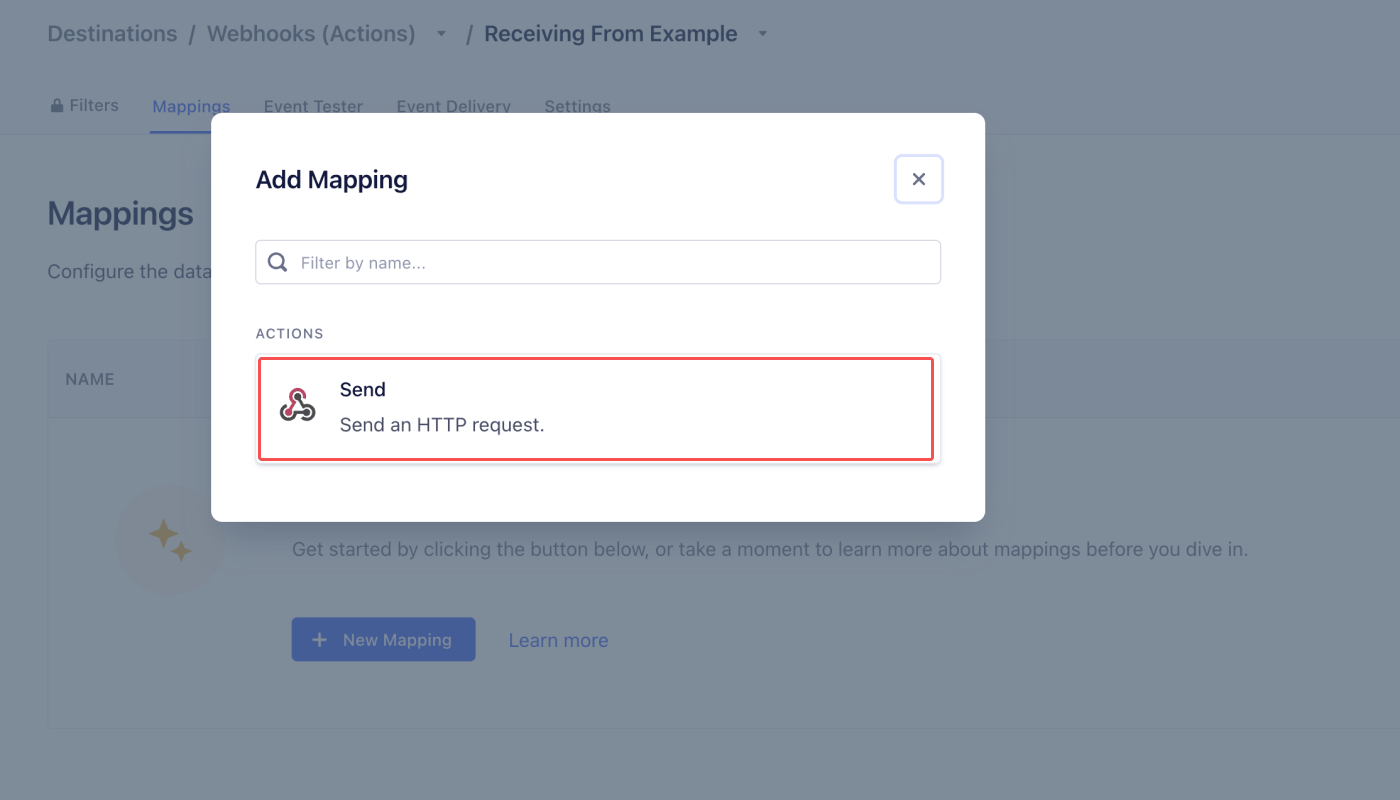Close the Add Mapping dialog
The width and height of the screenshot is (1400, 800).
click(919, 180)
